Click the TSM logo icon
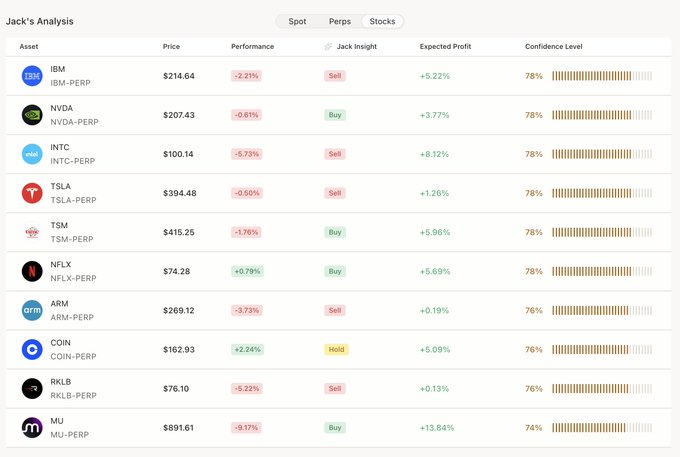This screenshot has height=457, width=680. (32, 232)
